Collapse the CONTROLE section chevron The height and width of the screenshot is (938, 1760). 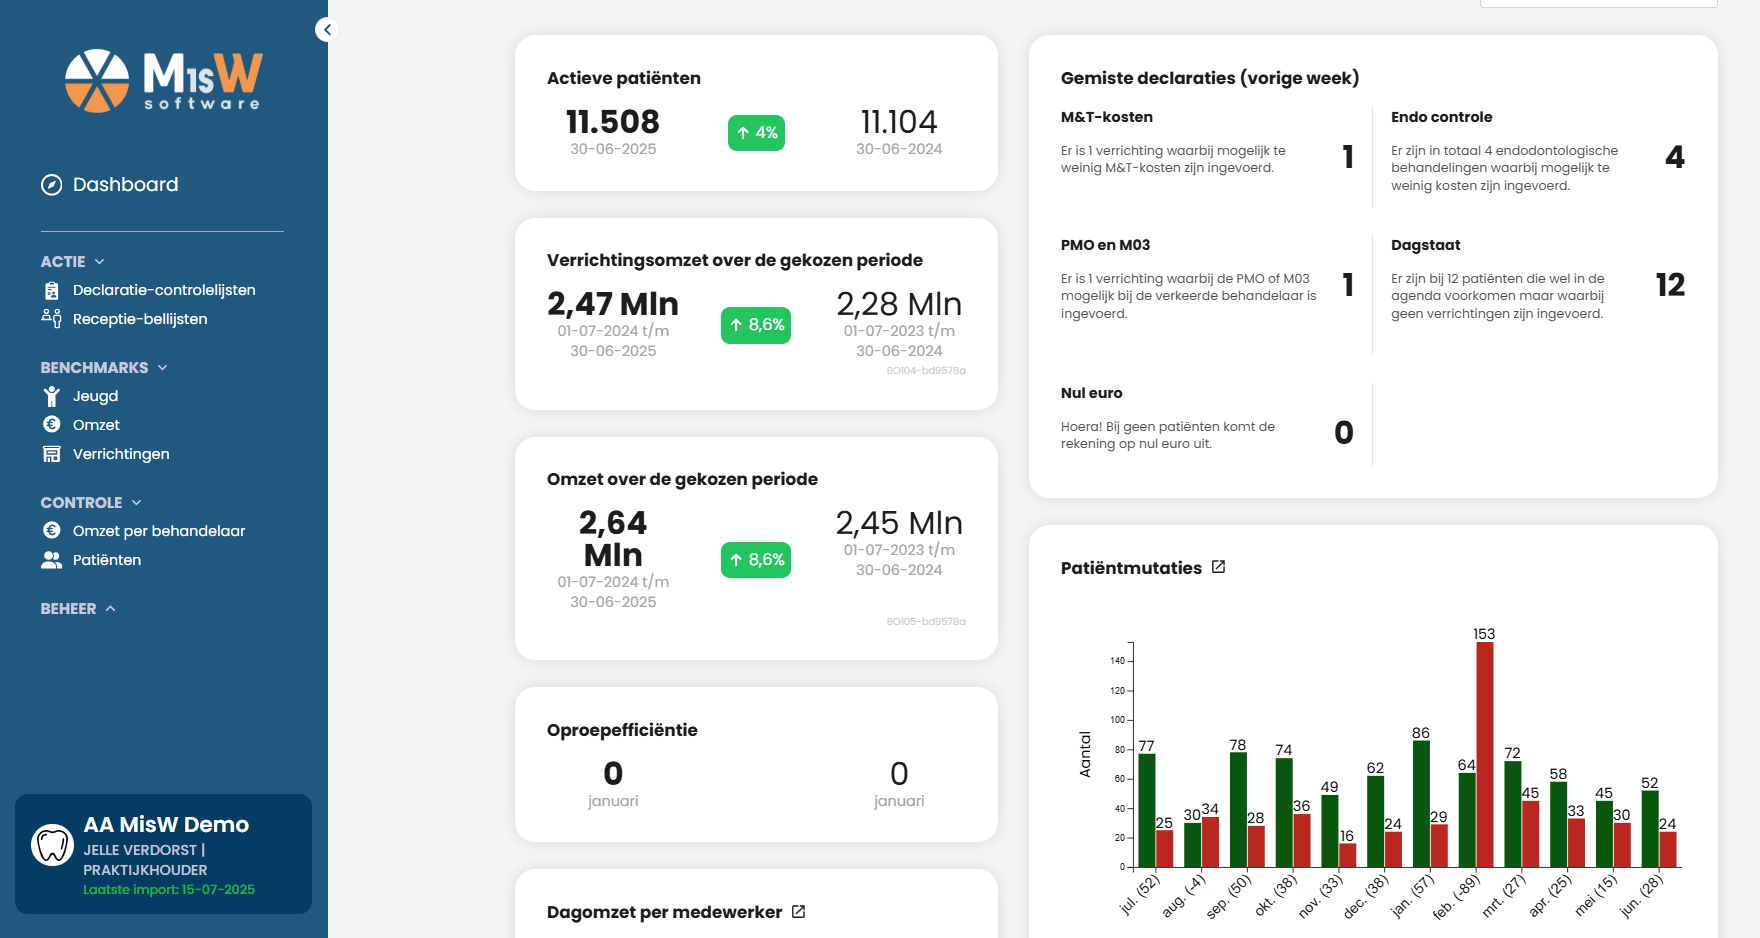click(136, 503)
